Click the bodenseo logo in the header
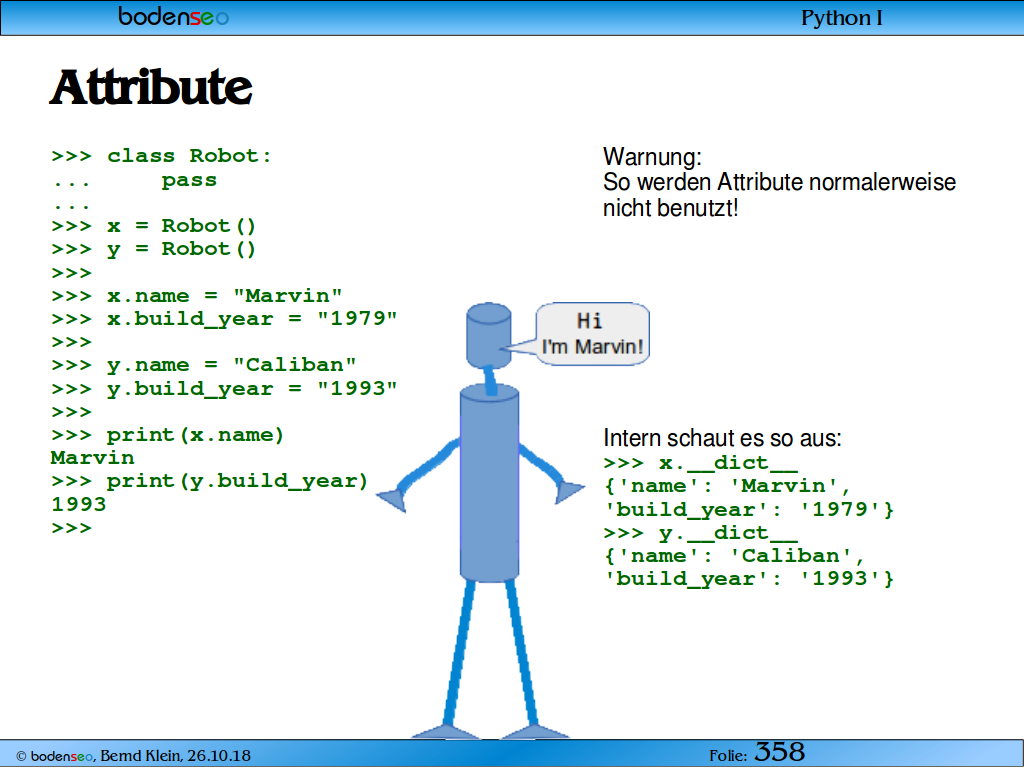 click(174, 16)
